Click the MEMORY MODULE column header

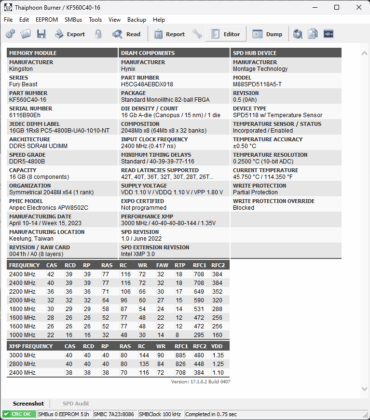[62, 53]
